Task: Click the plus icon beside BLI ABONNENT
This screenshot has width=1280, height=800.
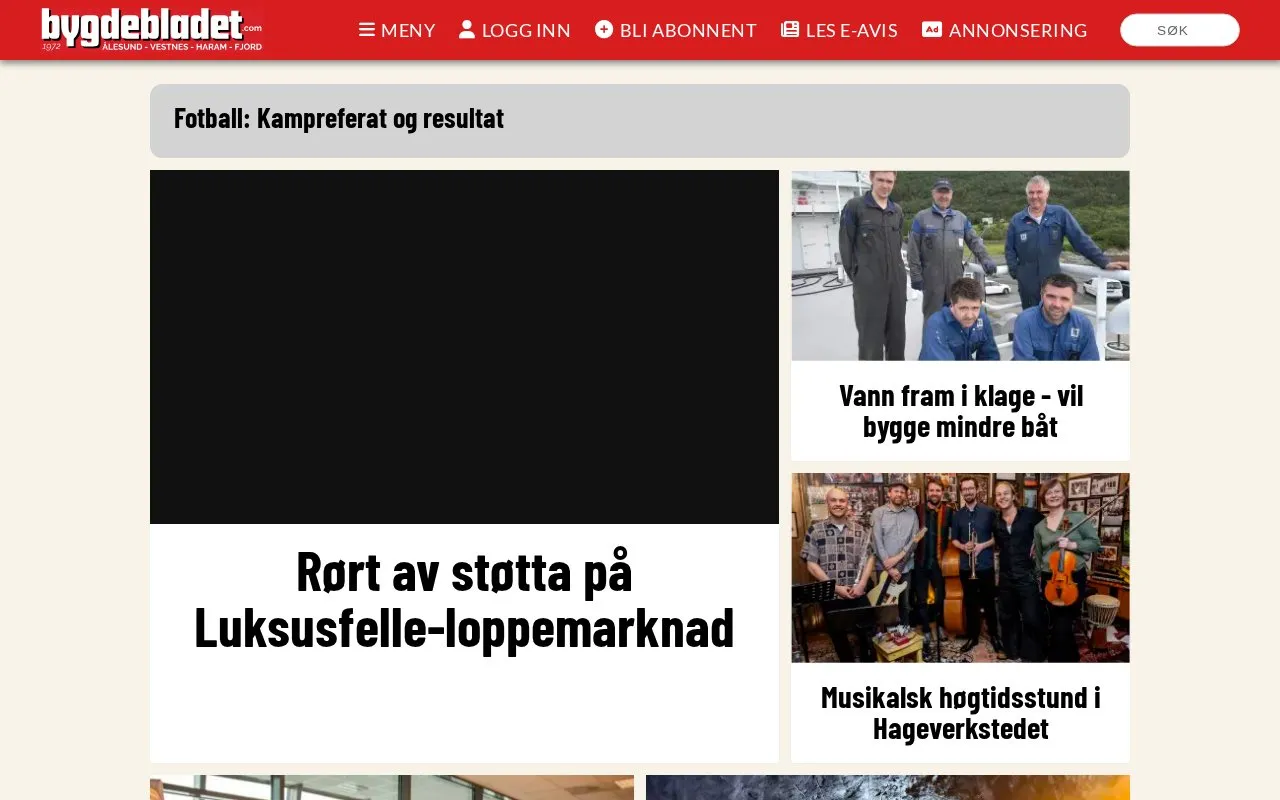Action: coord(604,29)
